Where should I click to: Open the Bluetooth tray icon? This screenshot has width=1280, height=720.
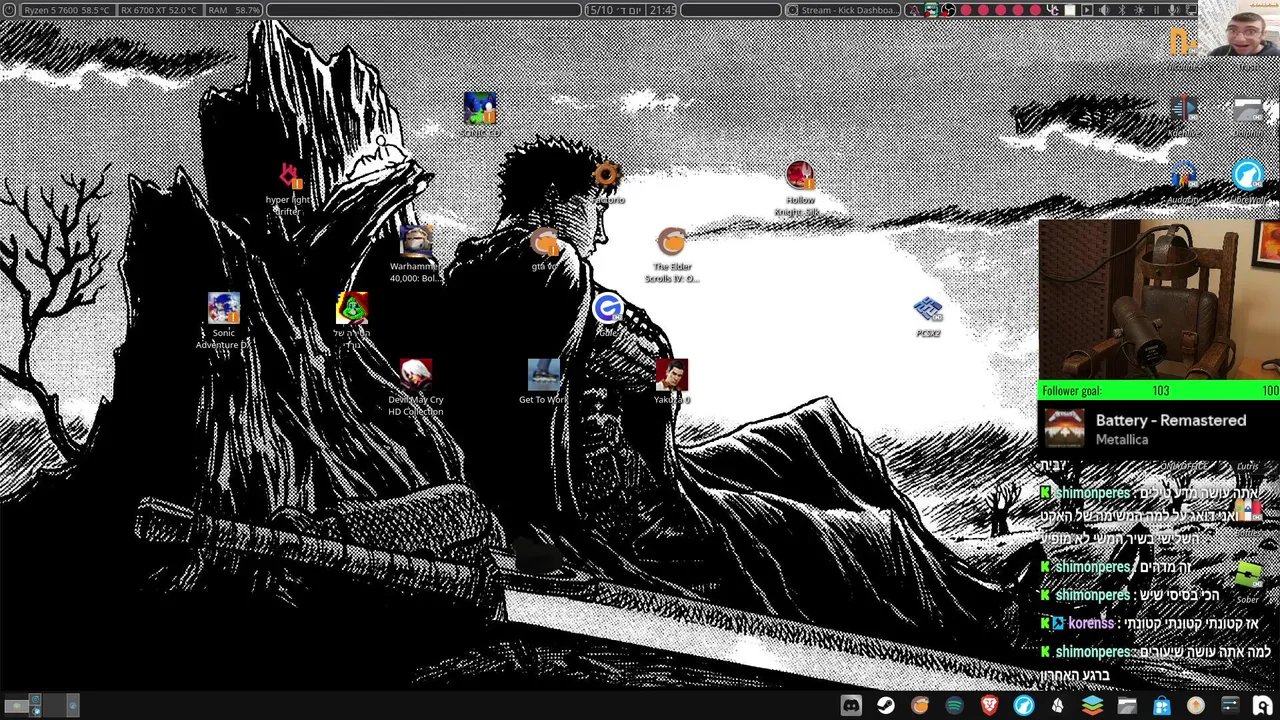(x=1121, y=10)
